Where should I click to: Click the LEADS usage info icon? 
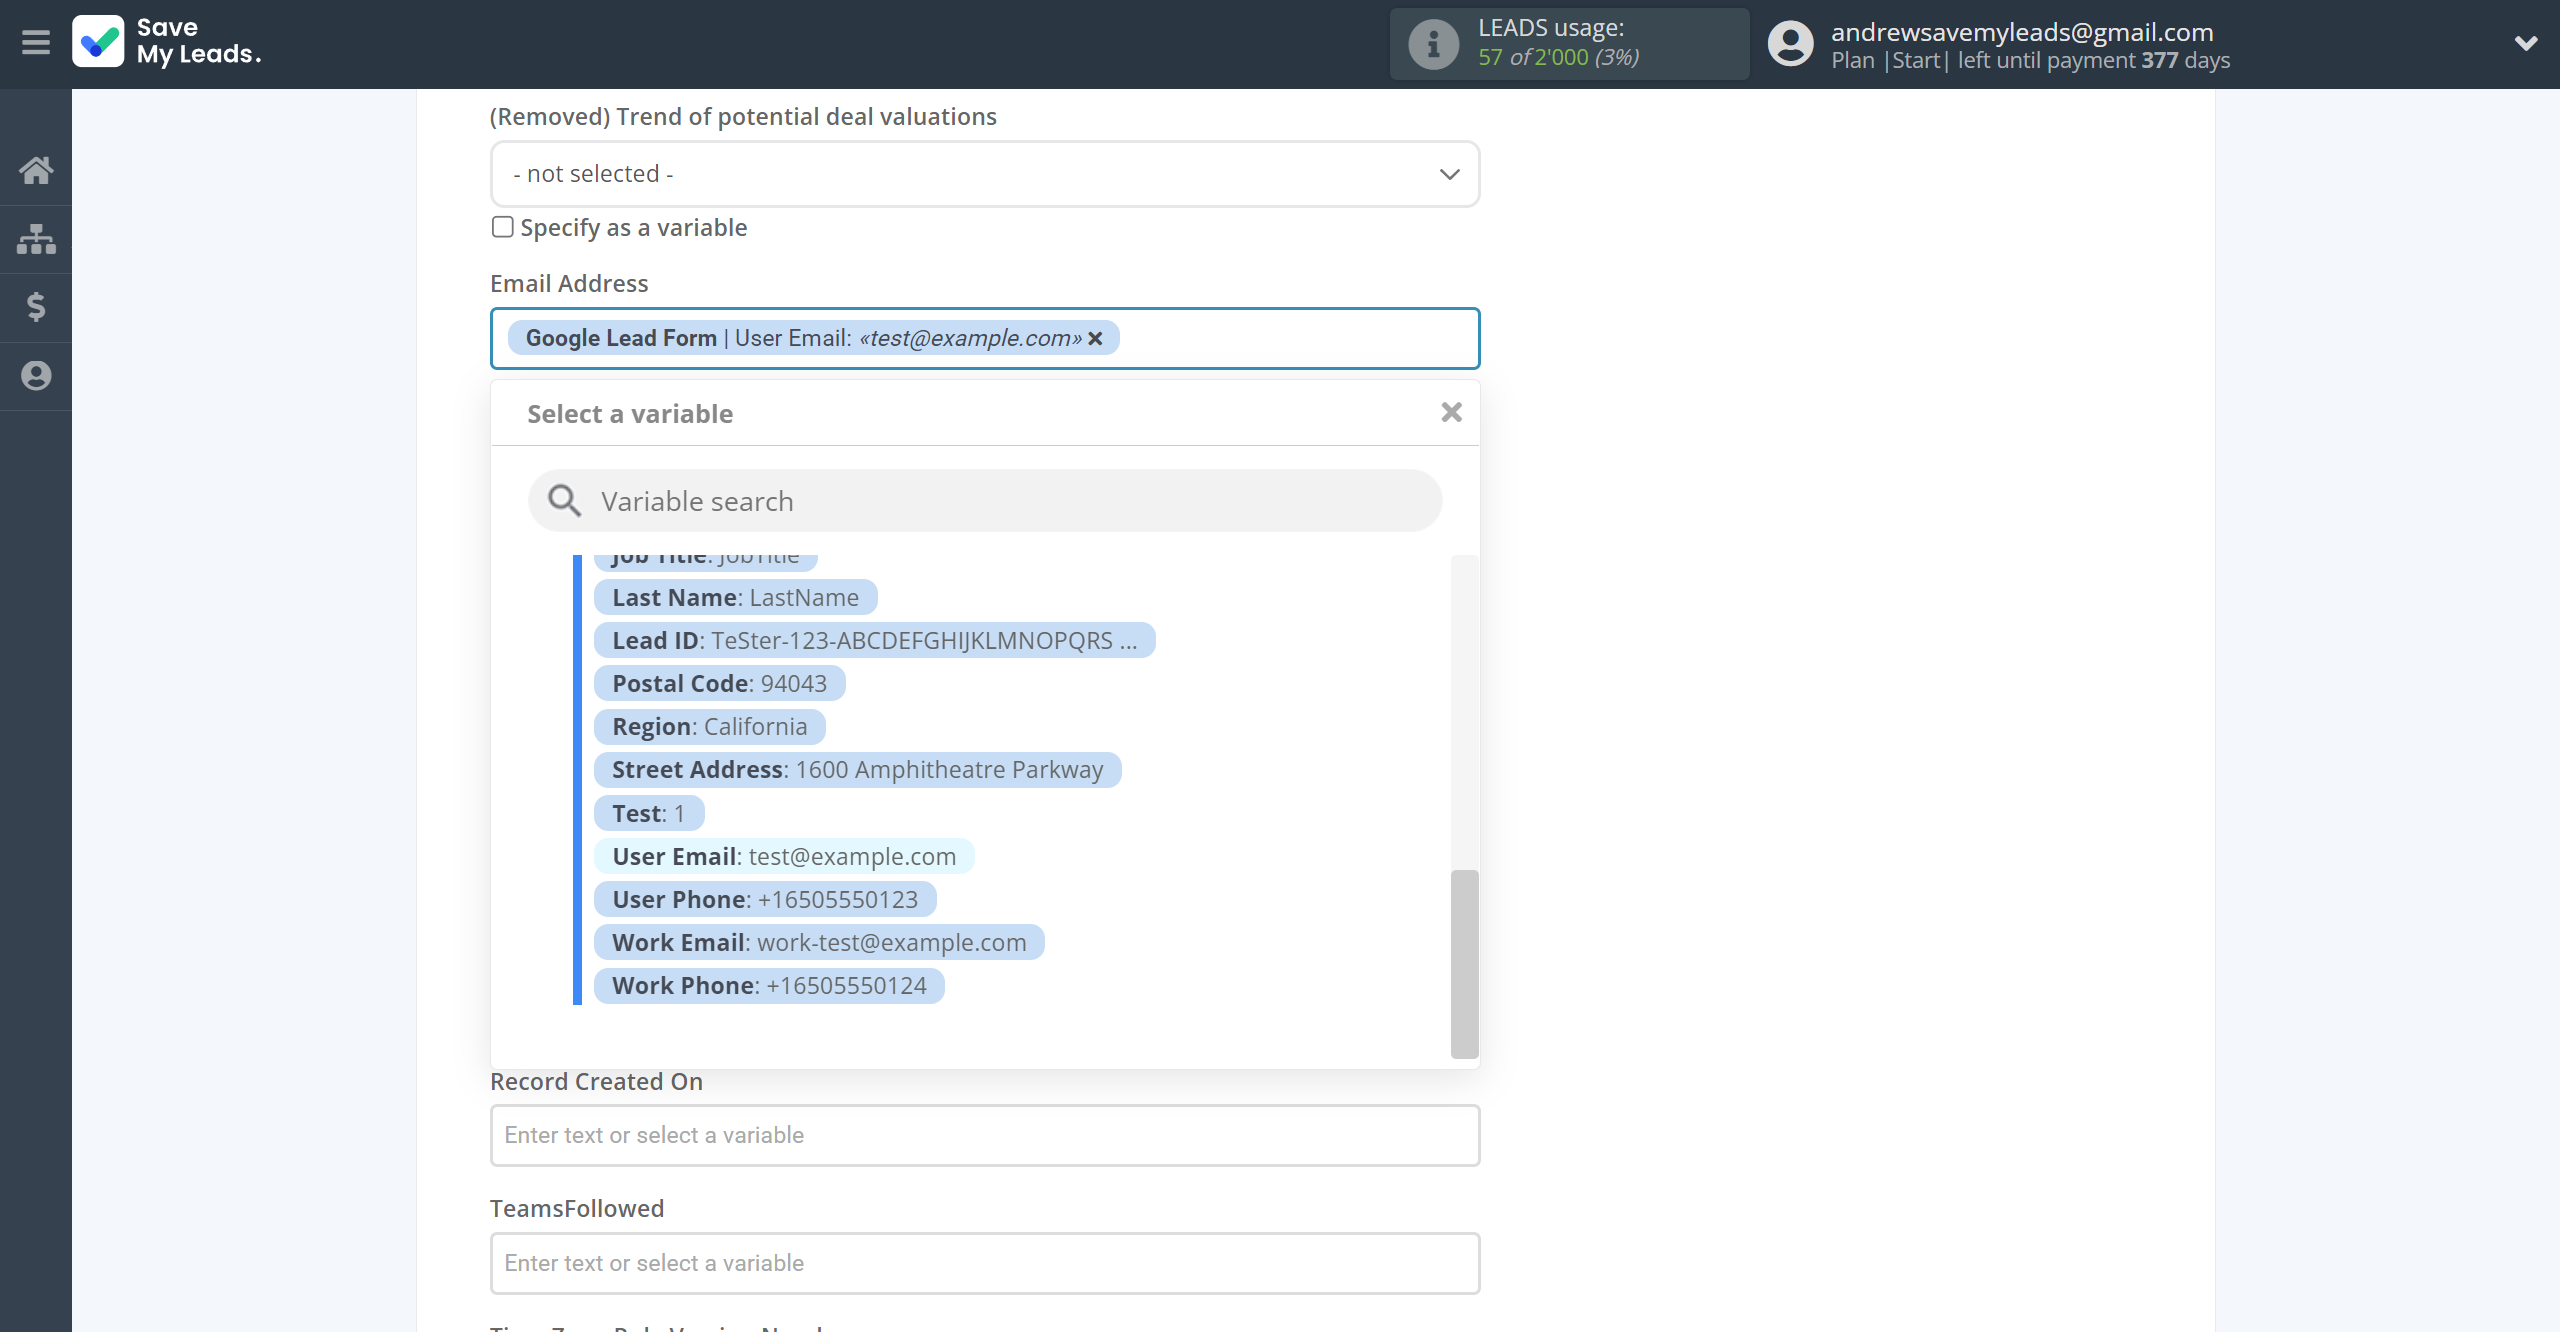[1434, 44]
